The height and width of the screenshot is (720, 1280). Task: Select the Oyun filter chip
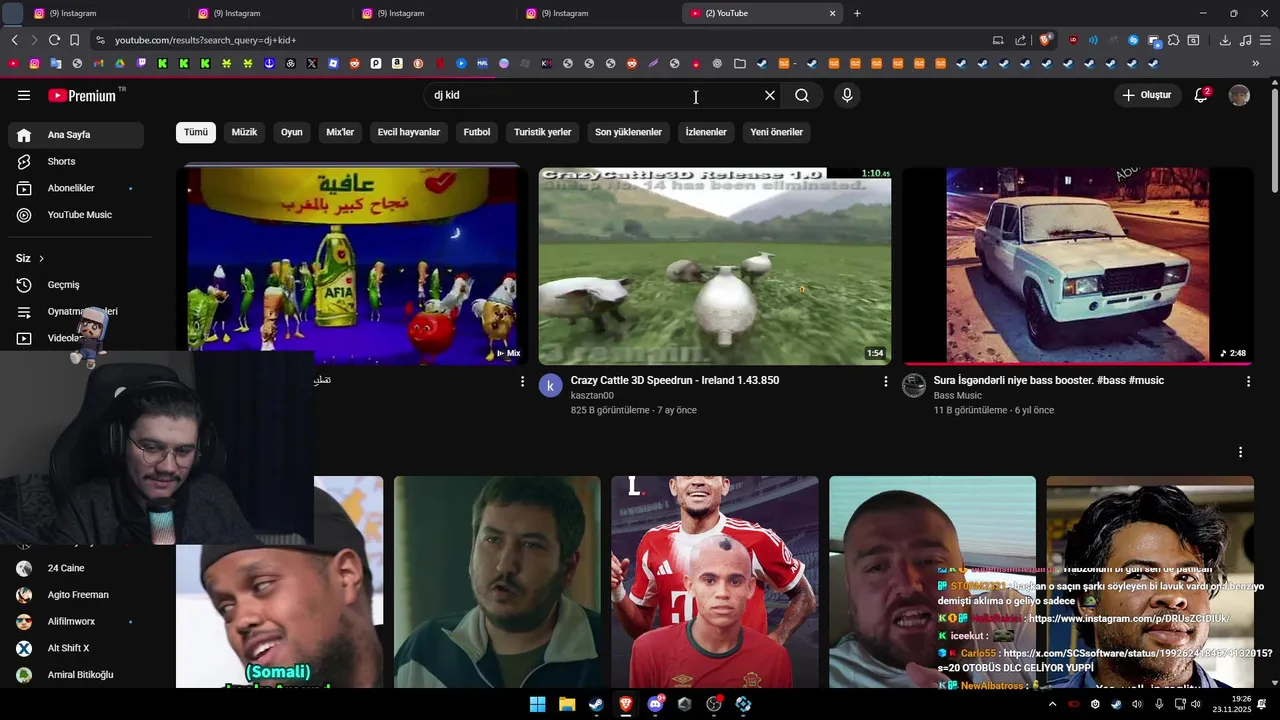(x=291, y=132)
